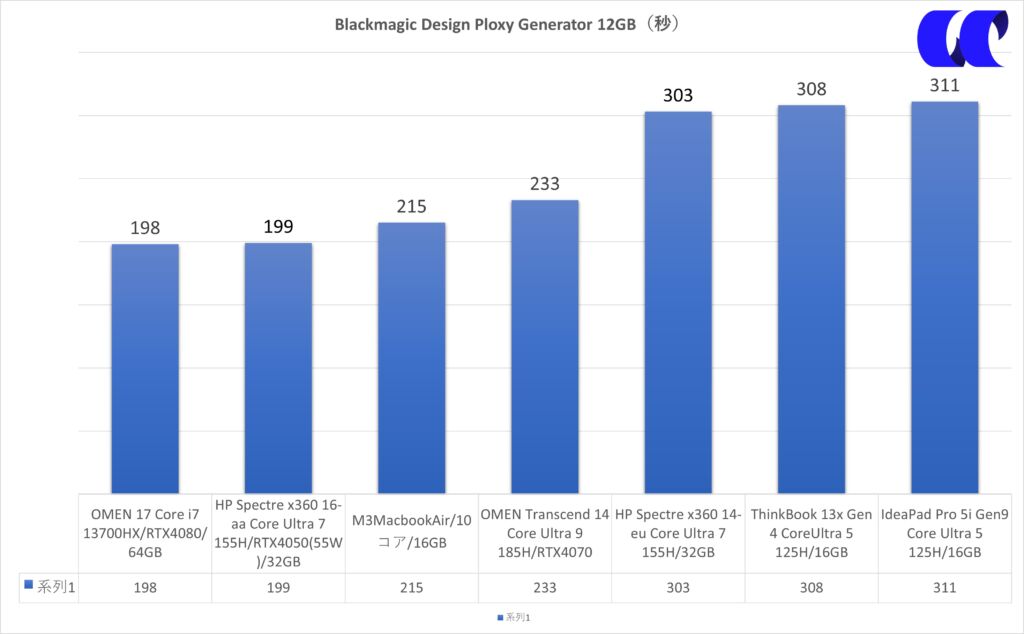
Task: Select the 233 cell in the data table
Action: pos(545,588)
